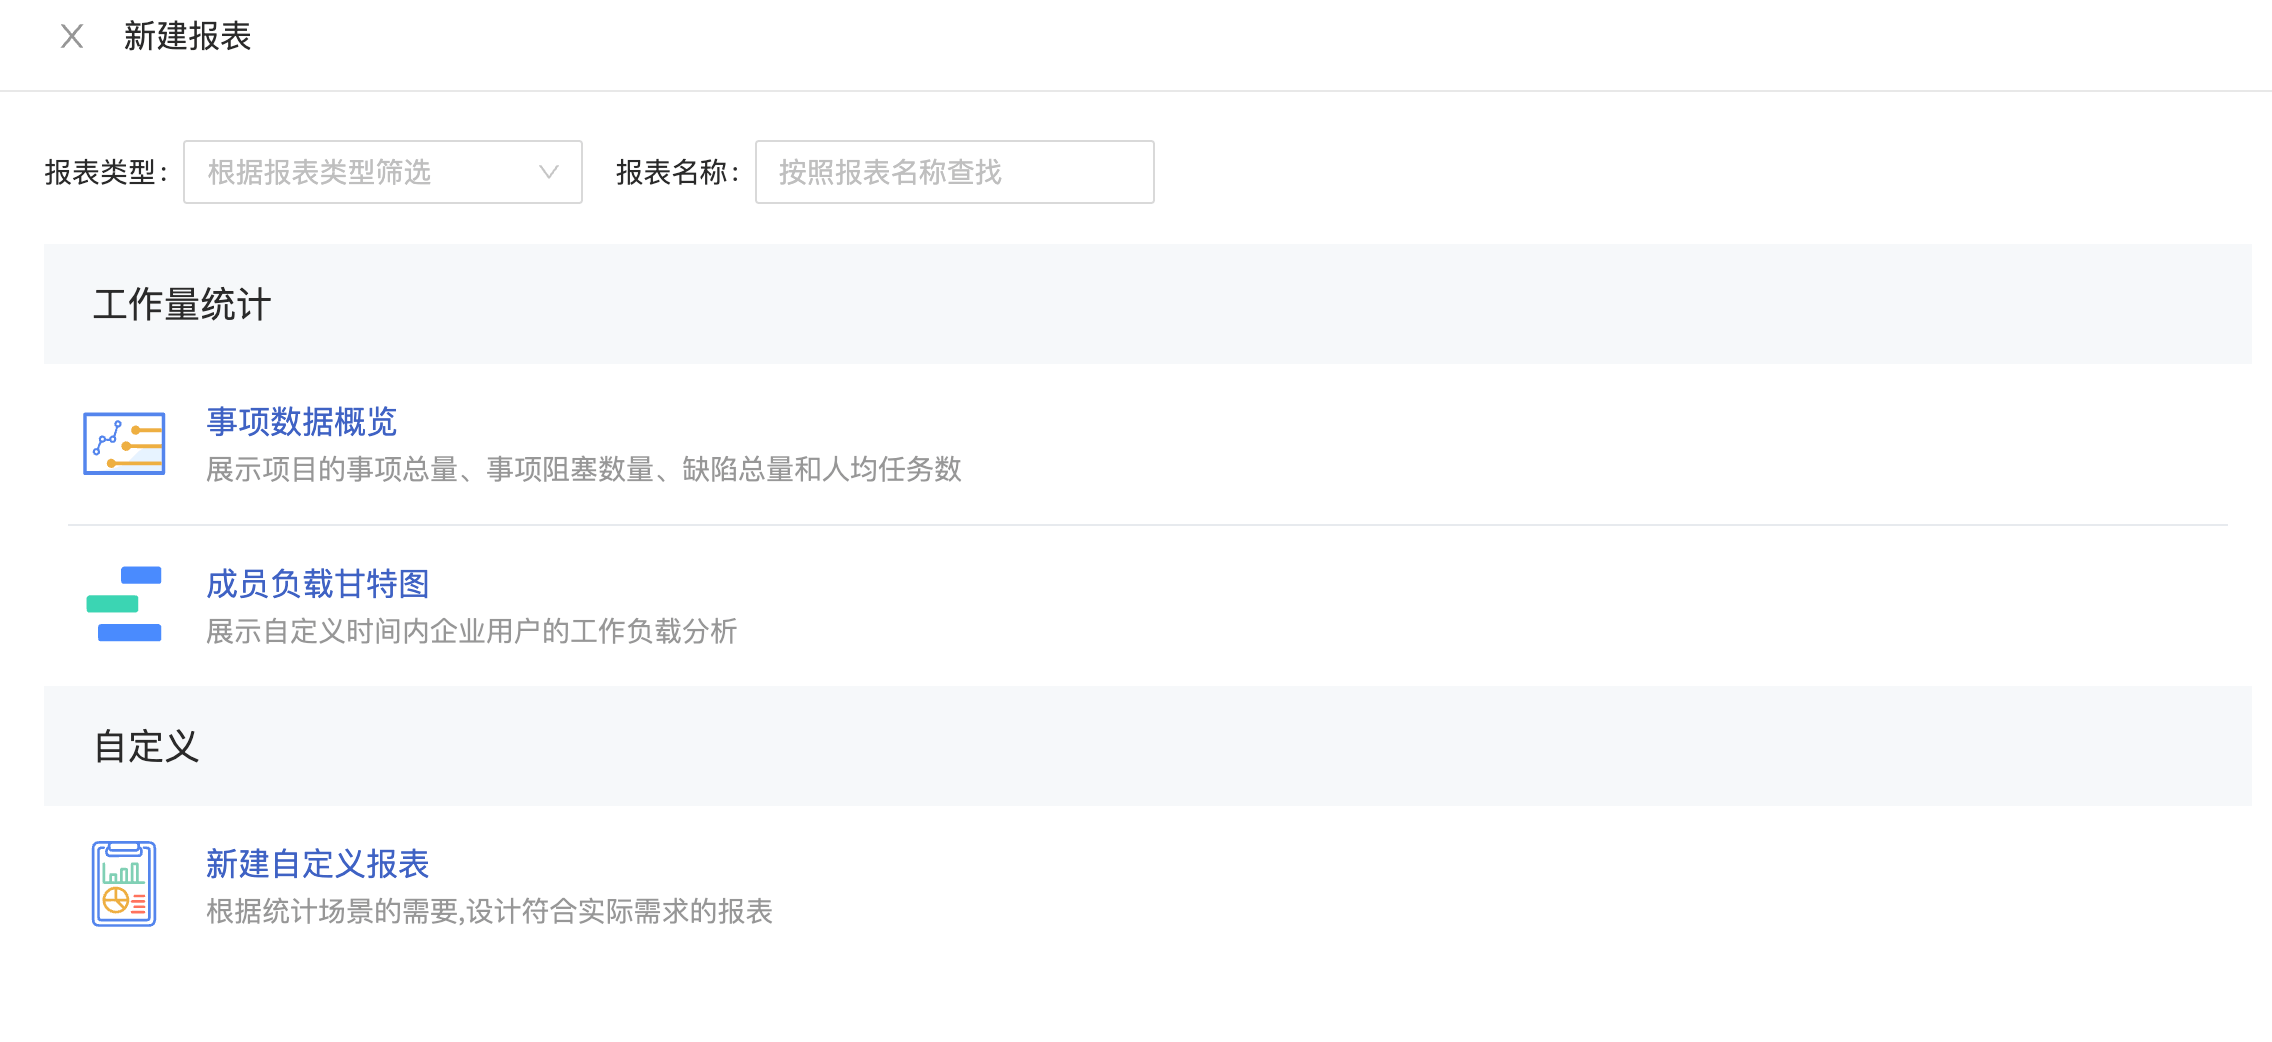The height and width of the screenshot is (1042, 2272).
Task: Open the 事项数据概览 chart icon
Action: point(124,444)
